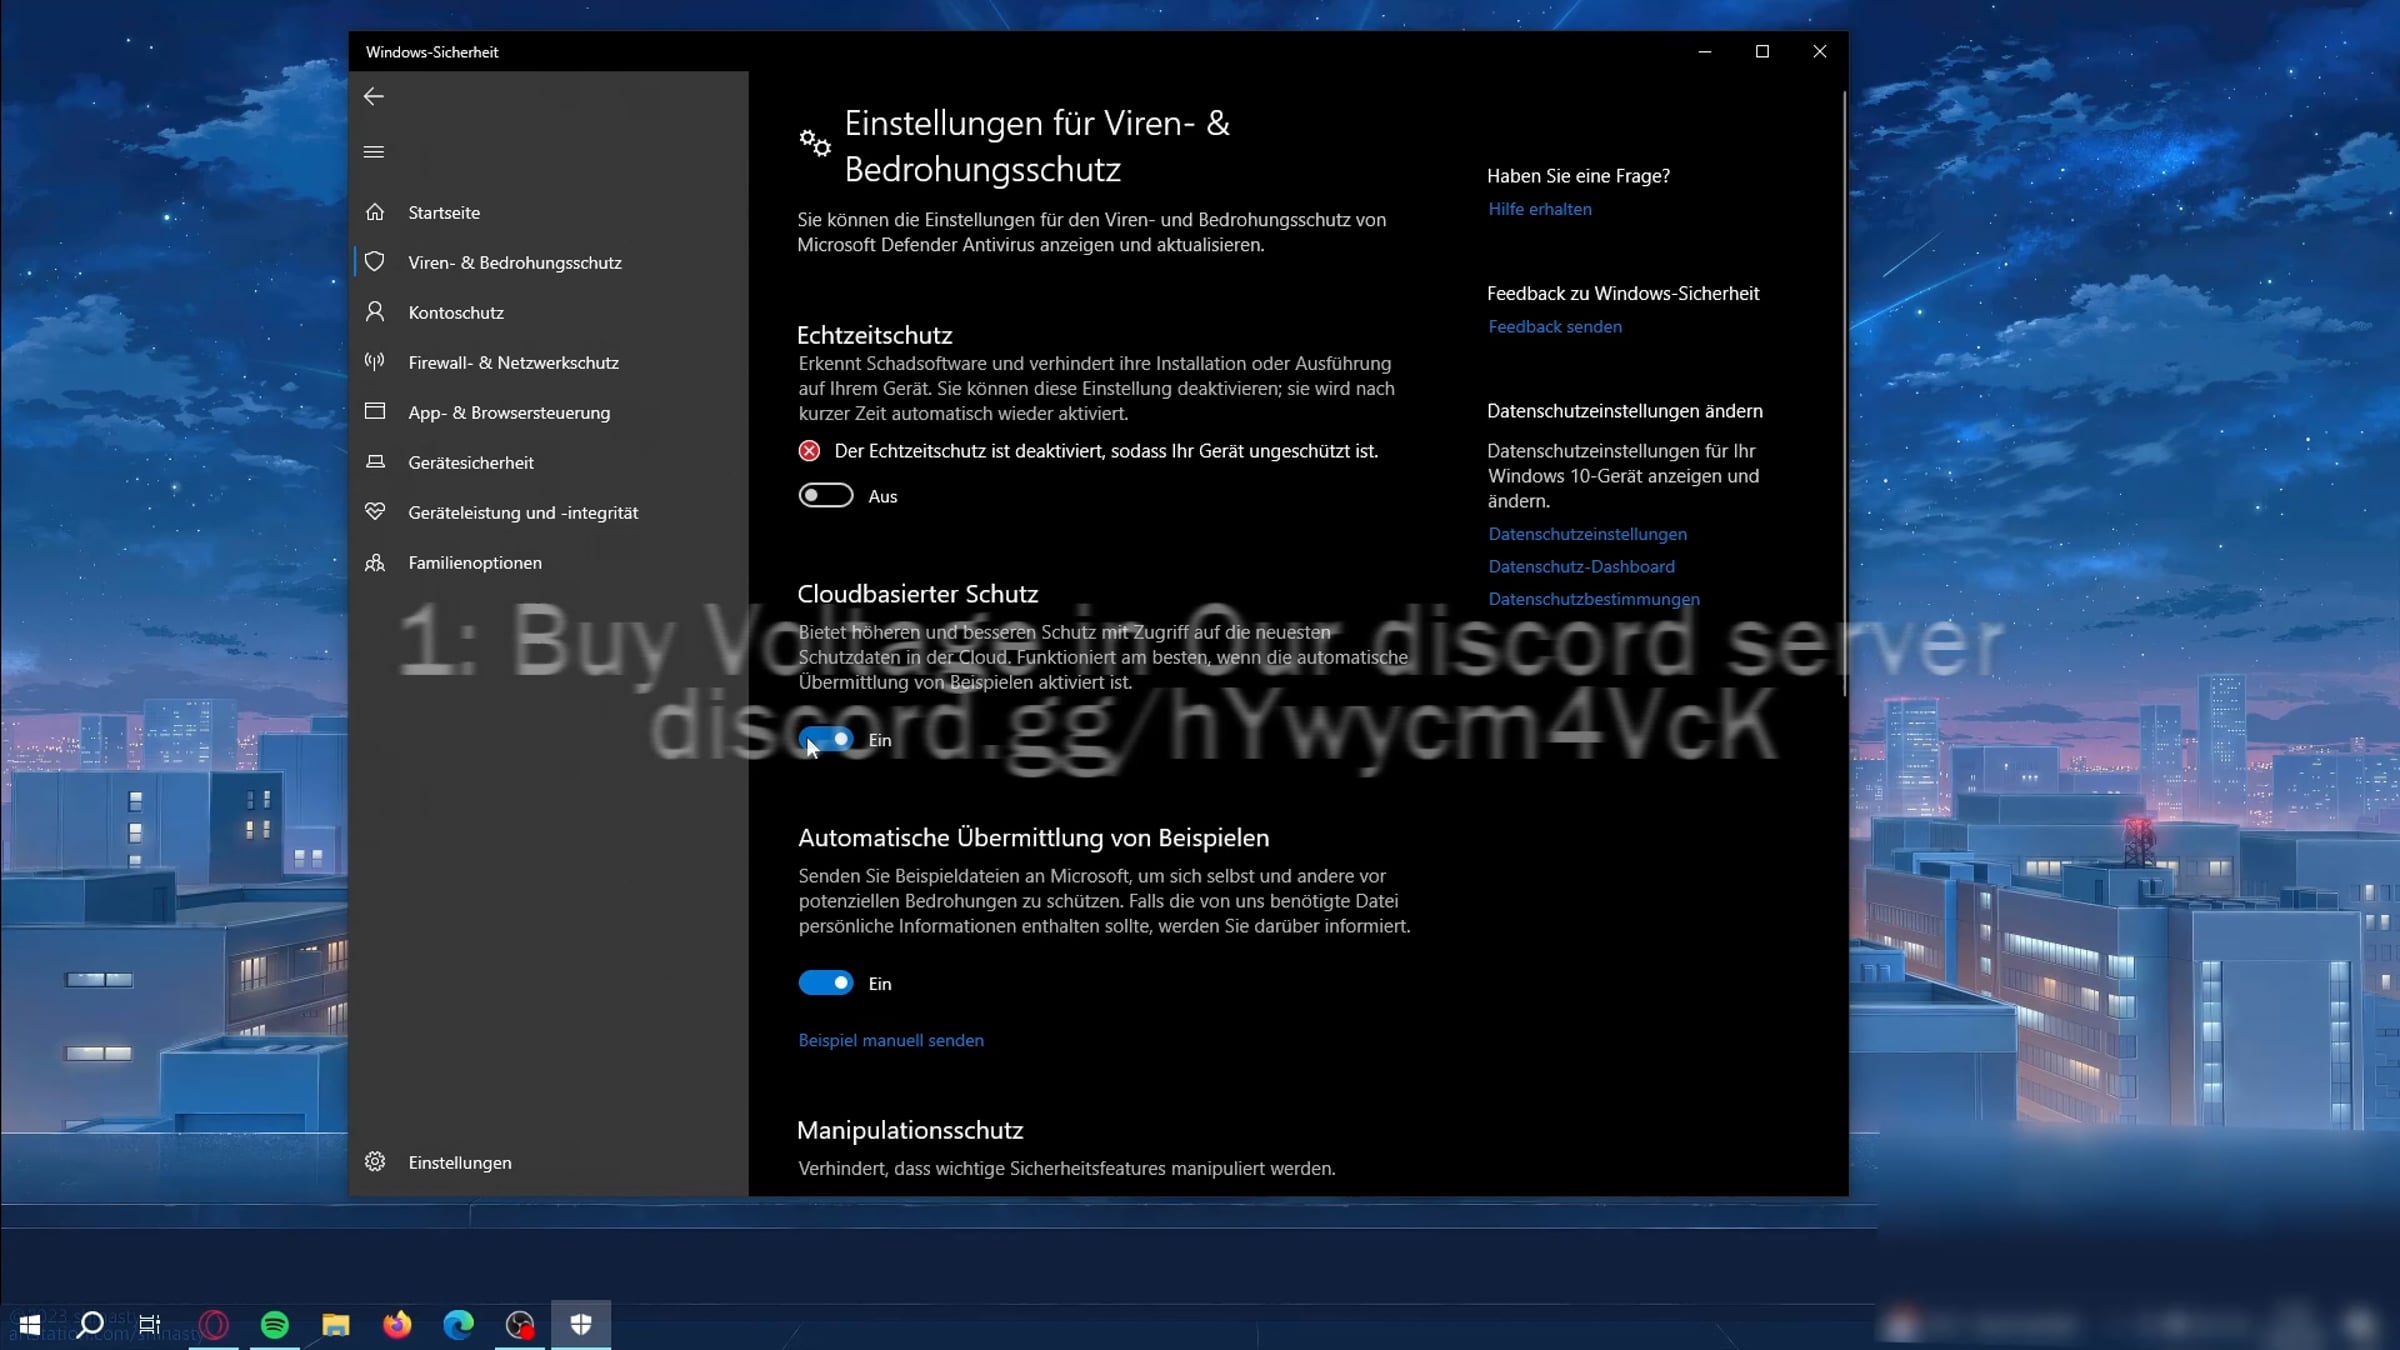This screenshot has height=1350, width=2400.
Task: Select the Kontoschutz person icon
Action: 375,312
